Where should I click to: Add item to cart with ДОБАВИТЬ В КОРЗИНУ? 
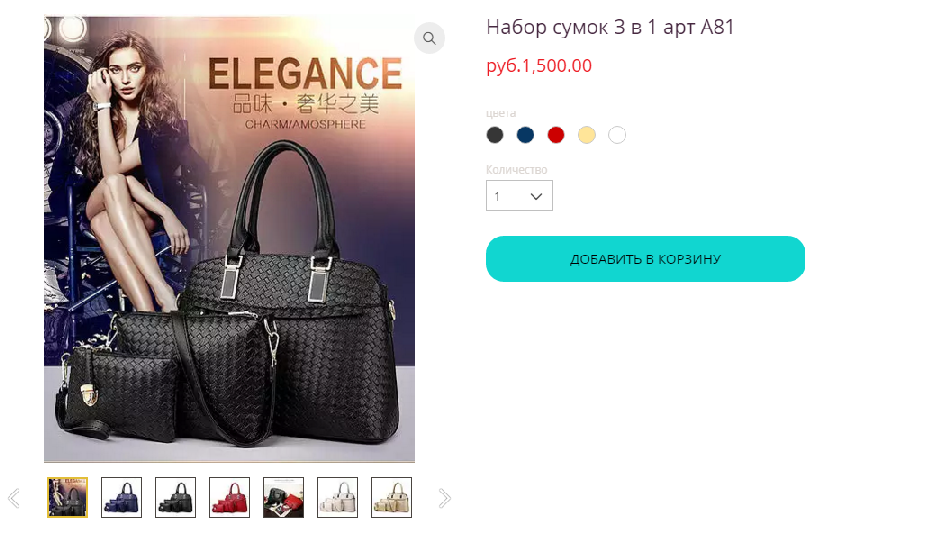coord(645,259)
